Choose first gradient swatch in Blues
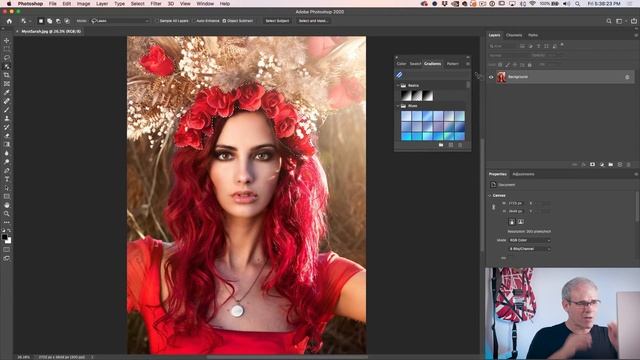640x360 pixels. click(406, 116)
